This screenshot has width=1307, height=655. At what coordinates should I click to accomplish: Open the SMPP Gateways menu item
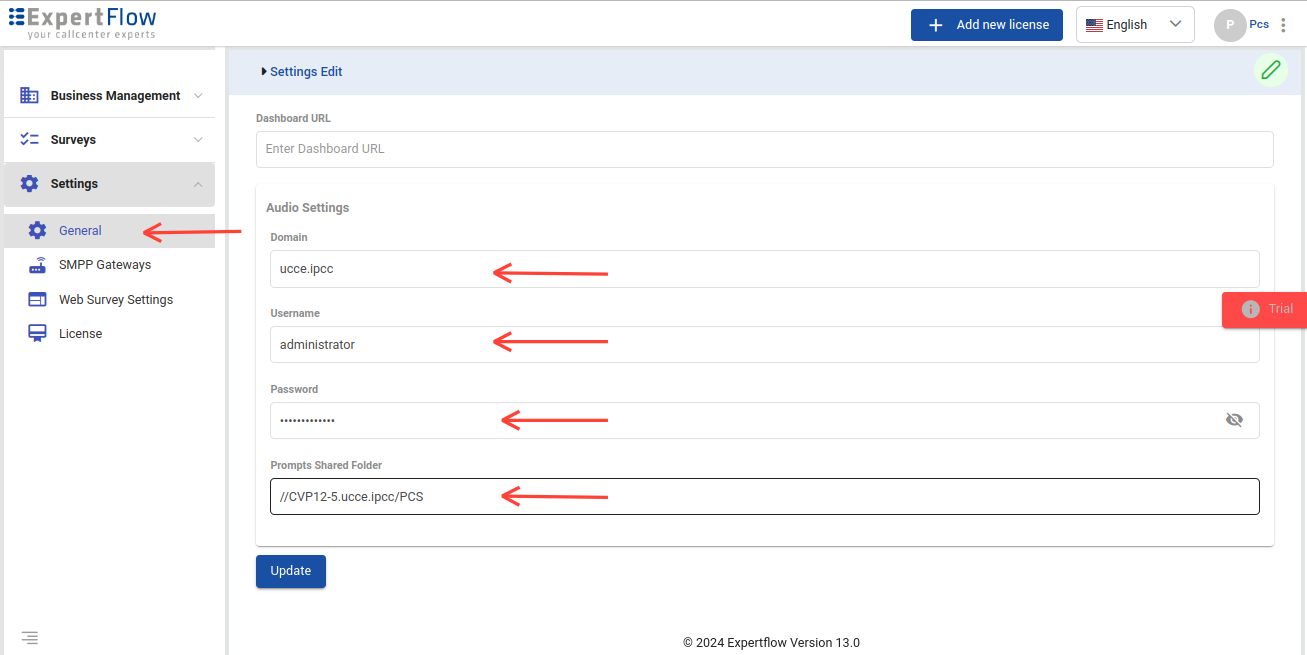pos(105,265)
